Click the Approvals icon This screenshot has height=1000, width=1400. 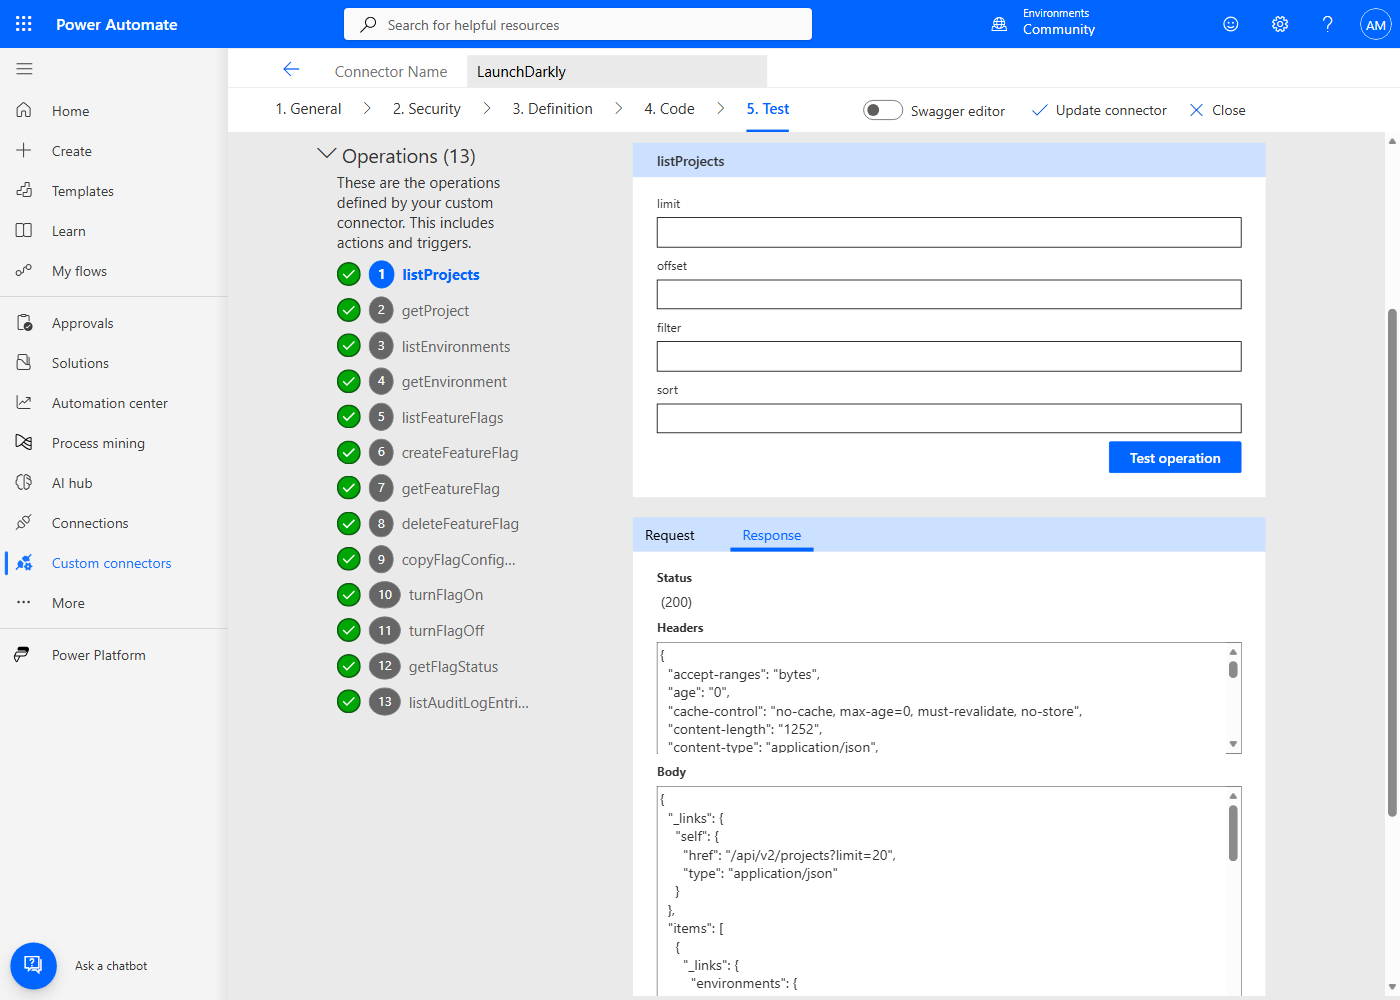pyautogui.click(x=24, y=322)
